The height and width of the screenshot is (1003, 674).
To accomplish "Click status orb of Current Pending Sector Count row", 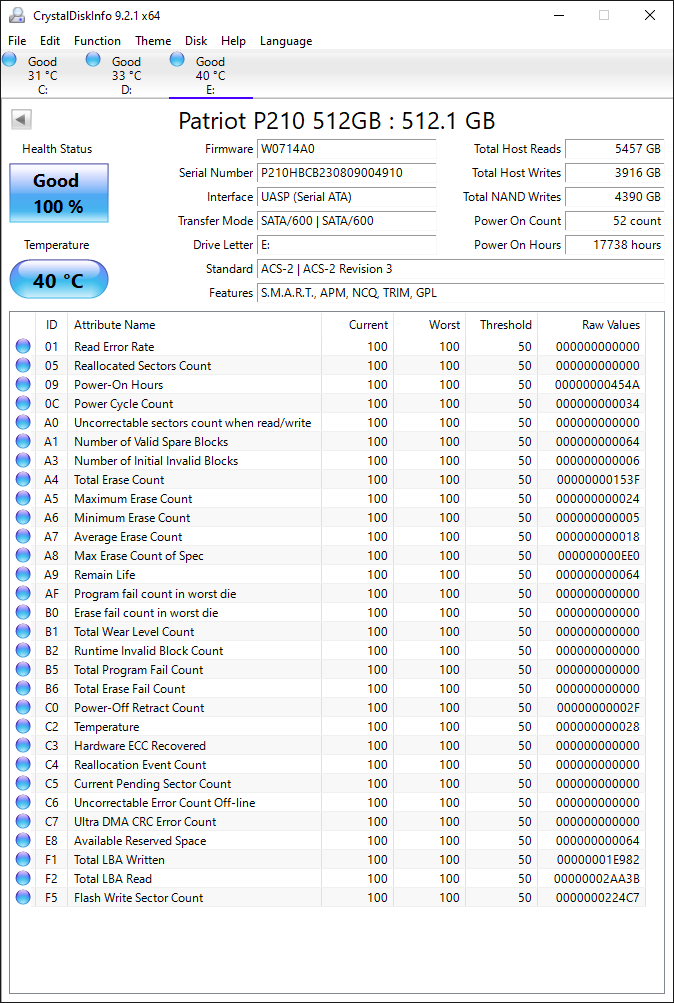I will coord(23,784).
